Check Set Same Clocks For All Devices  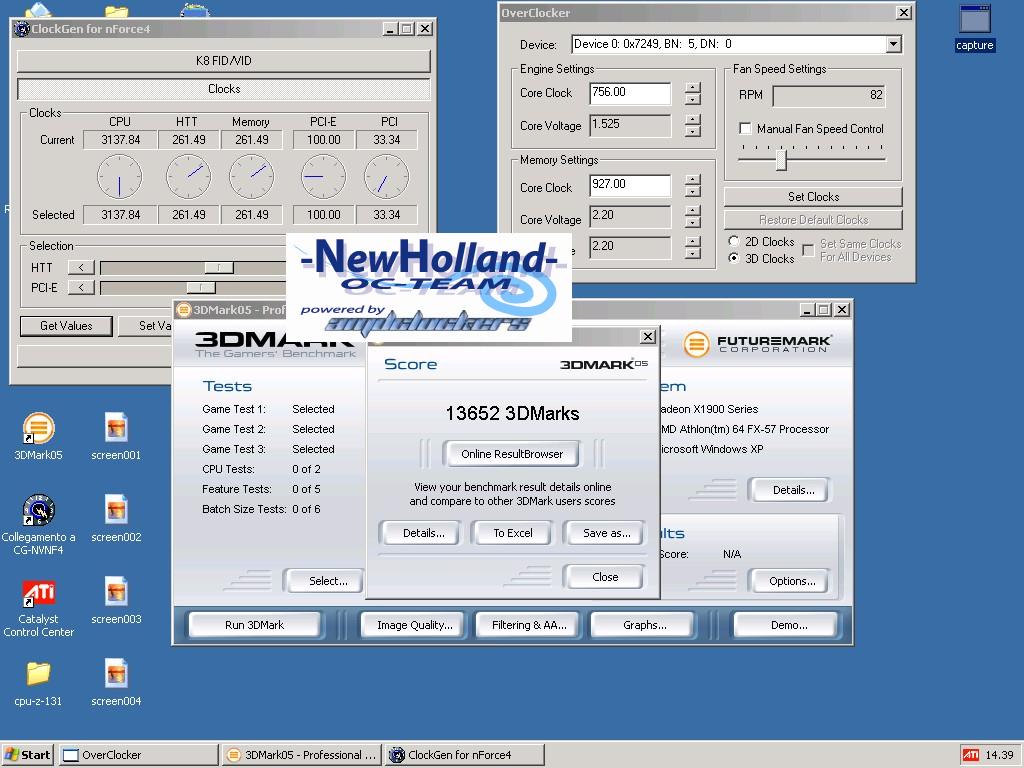[x=808, y=250]
